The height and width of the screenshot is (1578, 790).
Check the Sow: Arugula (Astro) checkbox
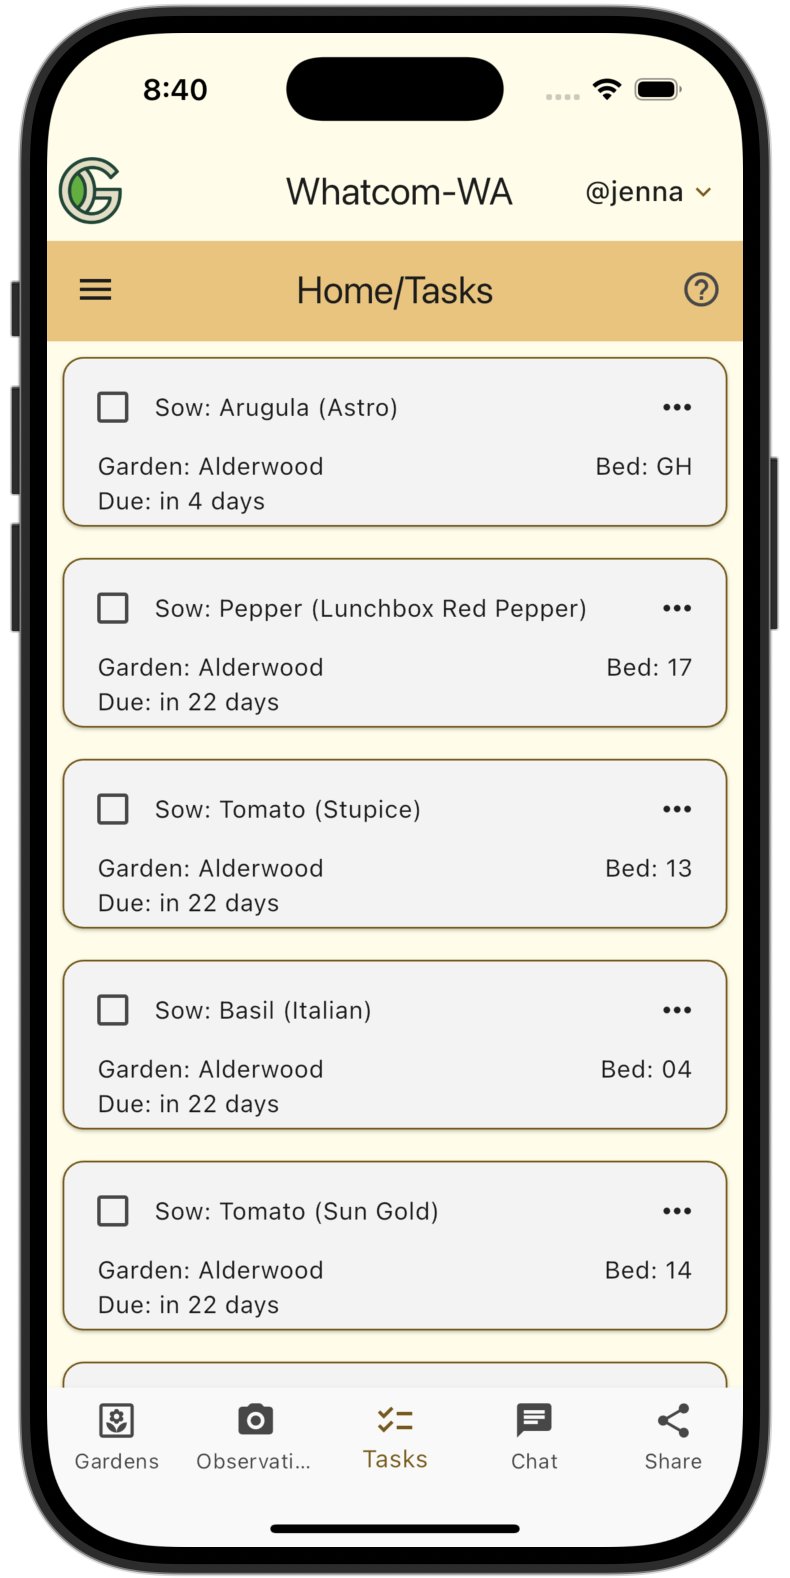click(x=113, y=408)
